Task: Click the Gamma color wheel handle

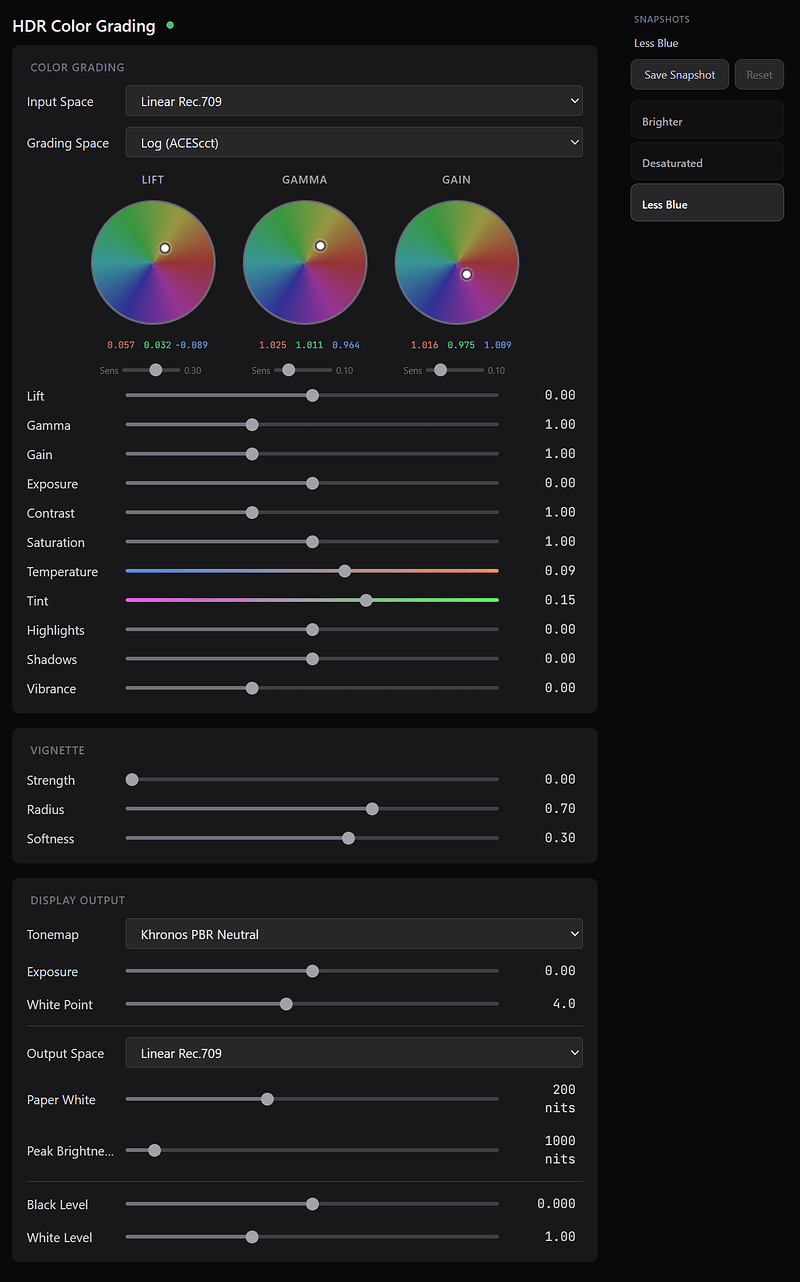Action: click(x=321, y=245)
